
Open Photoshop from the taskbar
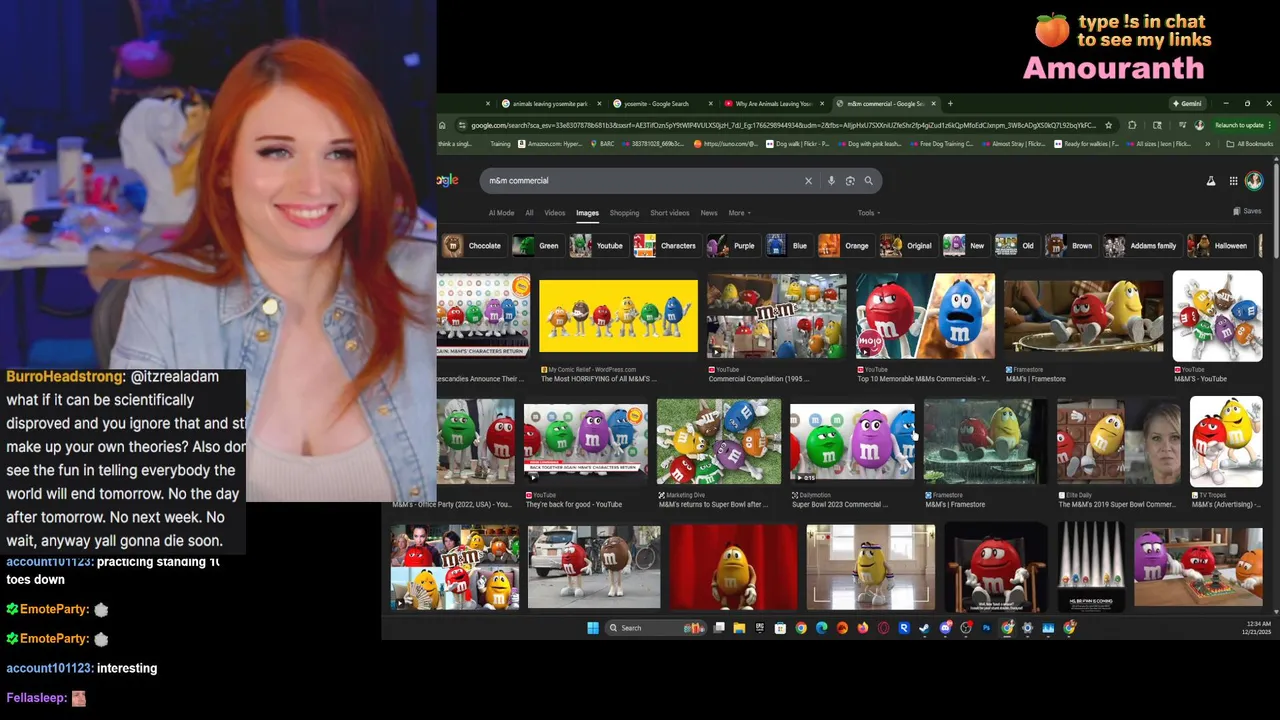(x=986, y=628)
